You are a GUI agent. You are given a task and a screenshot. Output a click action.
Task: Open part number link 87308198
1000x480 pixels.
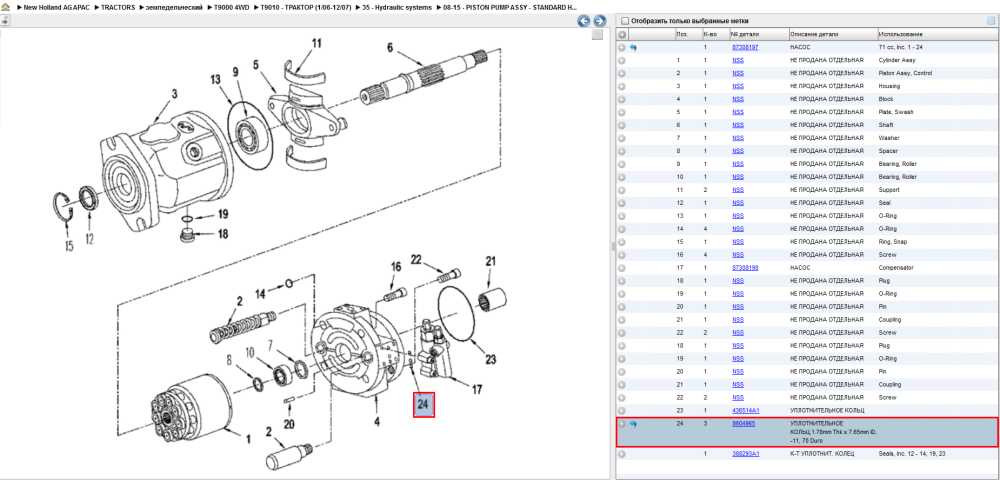point(745,268)
